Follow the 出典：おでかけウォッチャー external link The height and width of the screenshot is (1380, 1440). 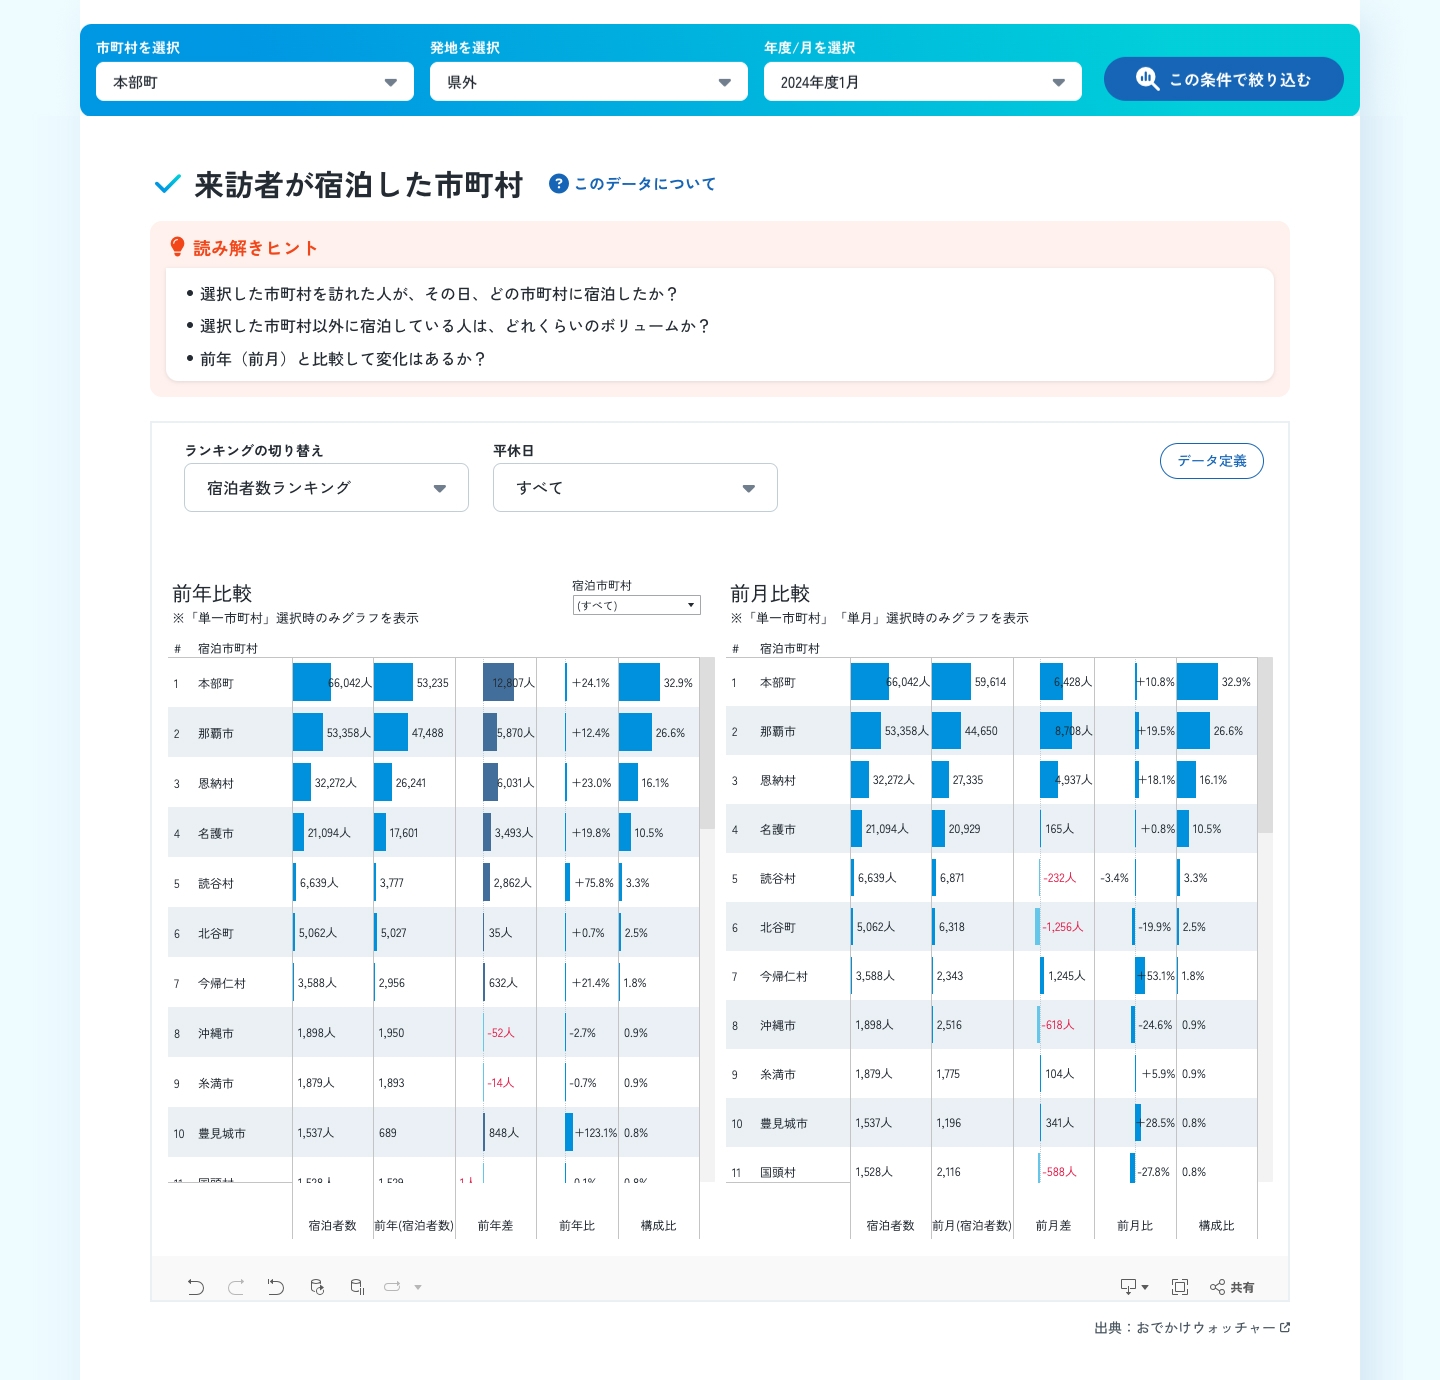tap(1190, 1327)
